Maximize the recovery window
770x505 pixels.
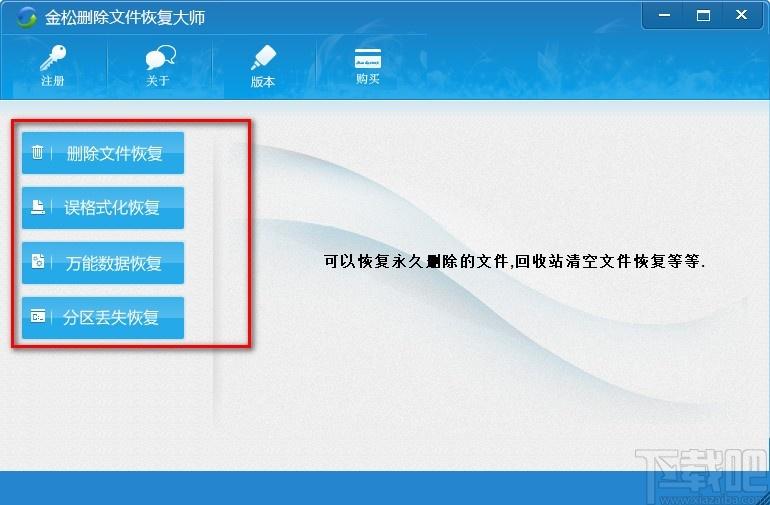pyautogui.click(x=703, y=15)
